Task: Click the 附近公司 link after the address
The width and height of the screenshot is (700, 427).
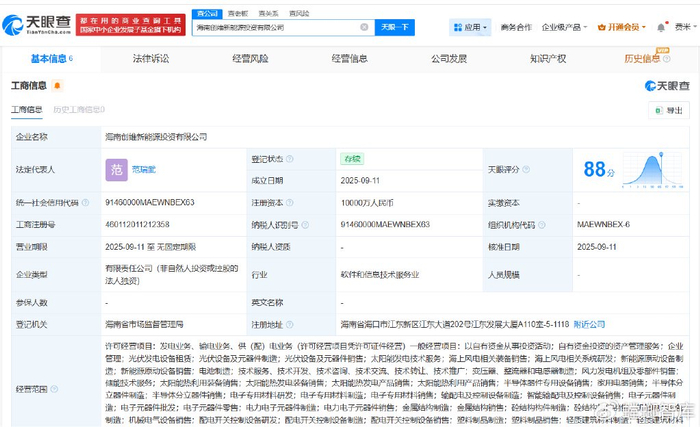Action: 589,324
